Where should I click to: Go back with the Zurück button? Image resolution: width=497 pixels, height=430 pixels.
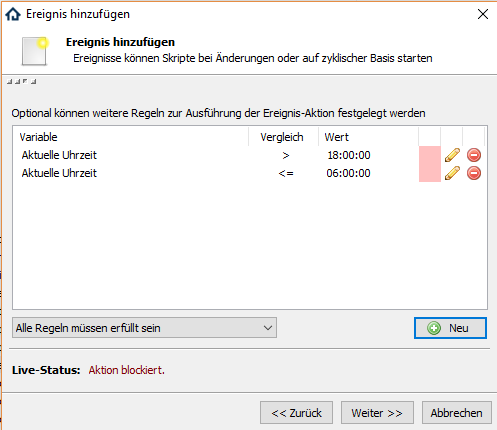point(296,413)
